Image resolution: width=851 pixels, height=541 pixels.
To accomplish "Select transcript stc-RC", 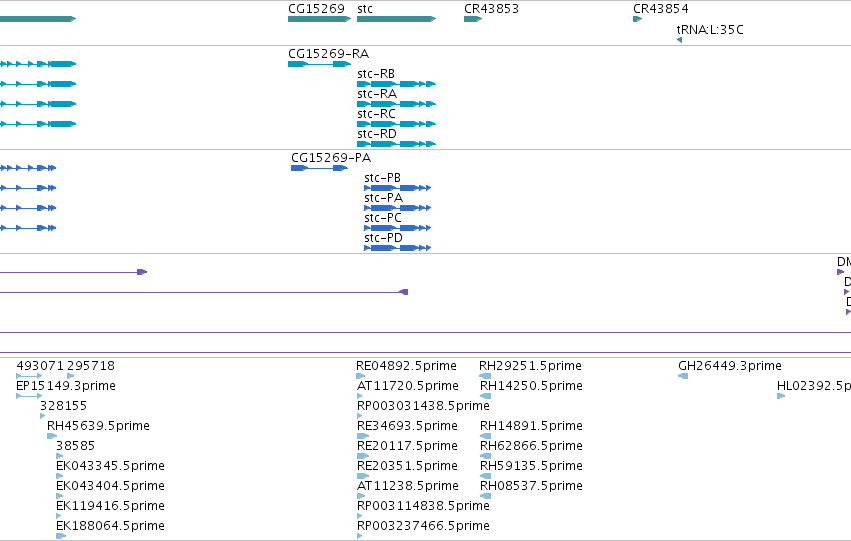I will point(396,124).
